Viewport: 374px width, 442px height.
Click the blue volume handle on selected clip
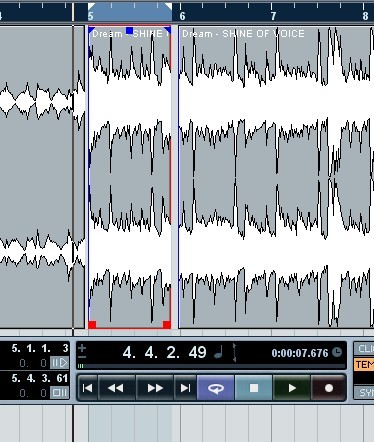pos(130,31)
